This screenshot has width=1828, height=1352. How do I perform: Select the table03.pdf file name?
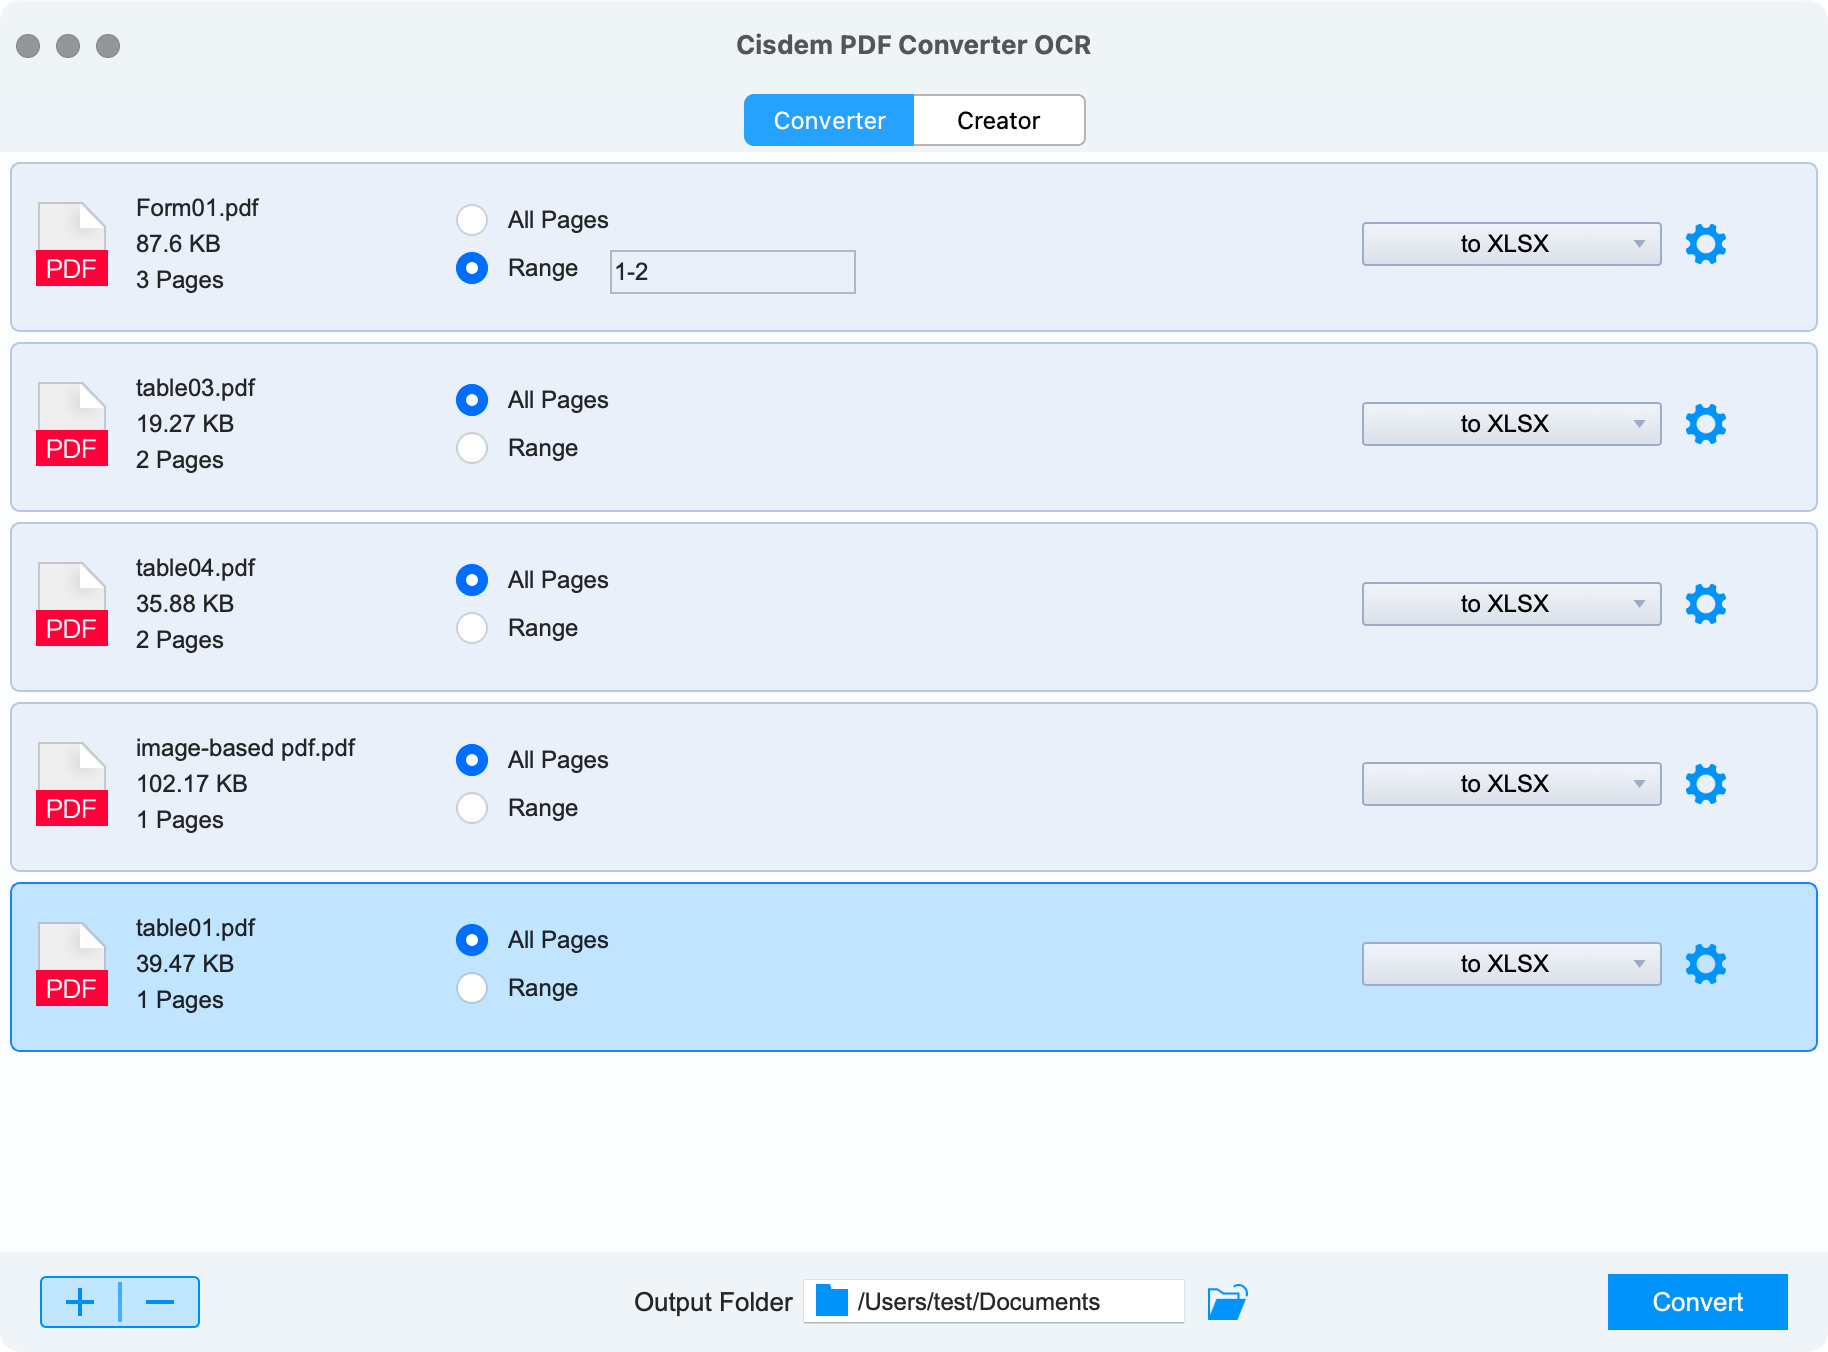point(196,388)
